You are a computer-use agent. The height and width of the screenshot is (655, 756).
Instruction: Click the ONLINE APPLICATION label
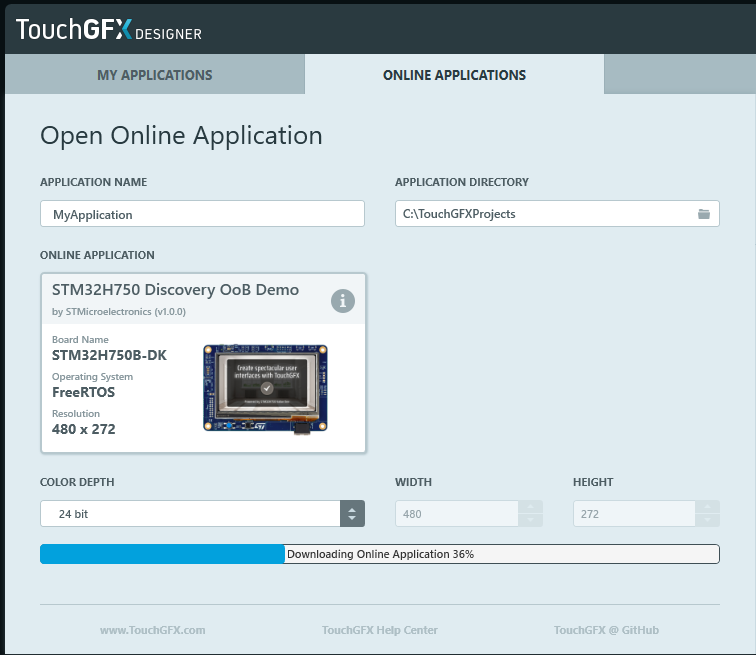click(x=97, y=255)
